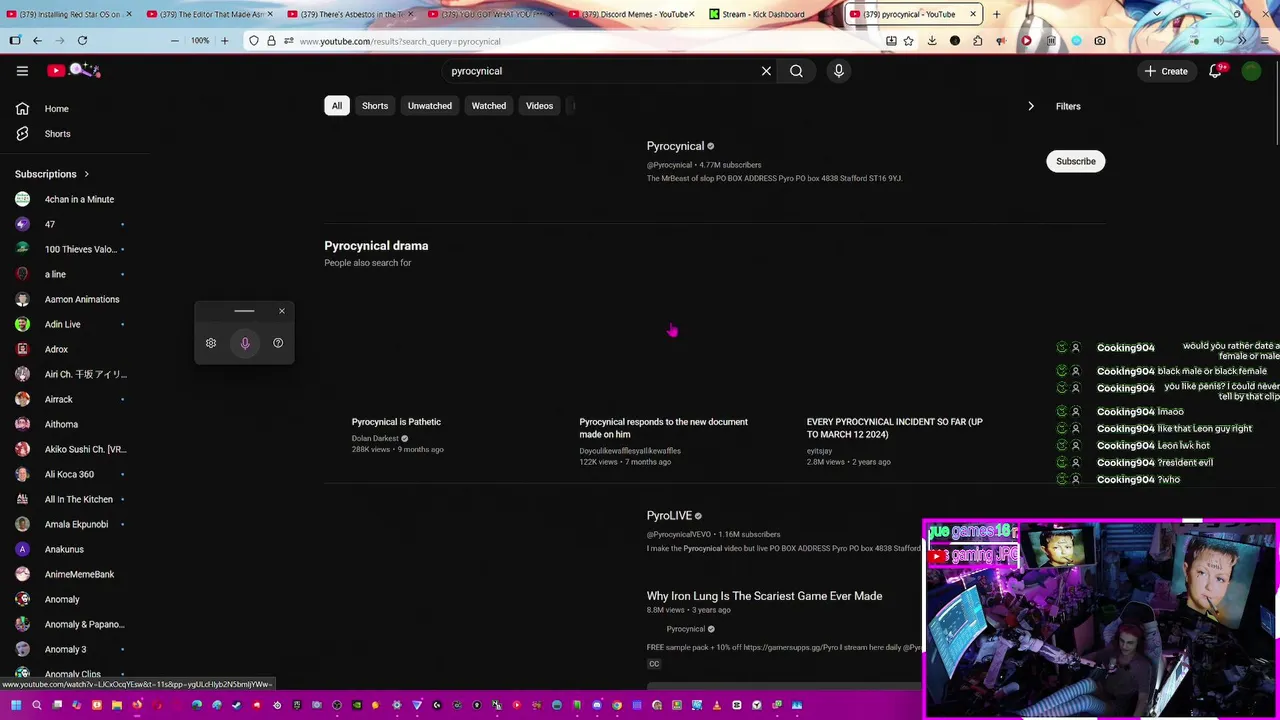Open the 100 Thieves Valorant subscription
This screenshot has width=1280, height=720.
pos(80,249)
